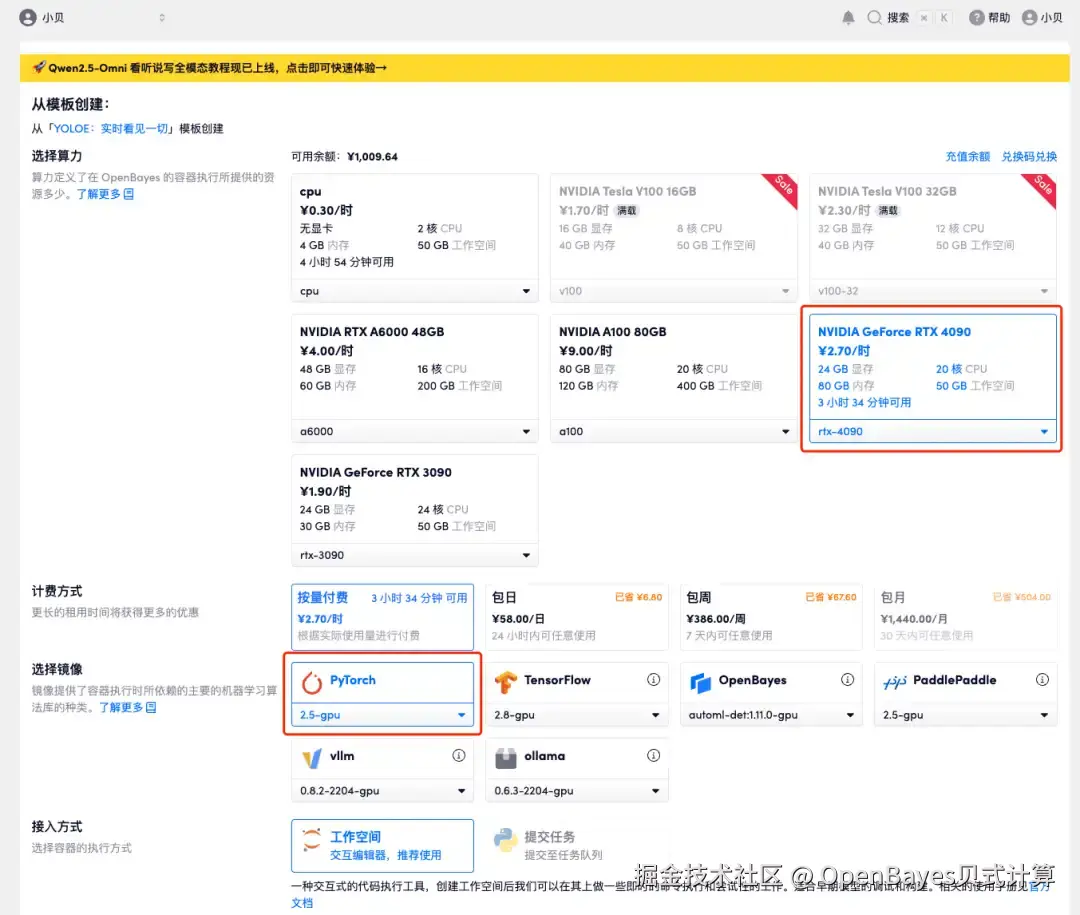Click the 兑换码兑换 link
This screenshot has width=1080, height=915.
(x=1028, y=156)
